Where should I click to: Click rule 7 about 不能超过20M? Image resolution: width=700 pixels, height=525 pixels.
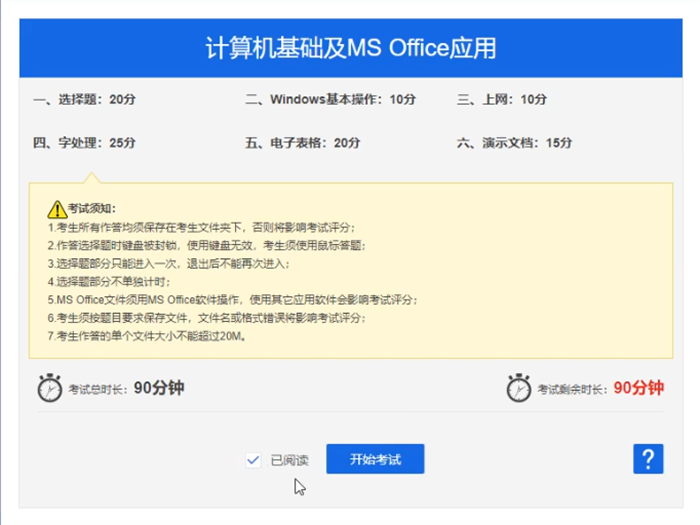click(147, 336)
